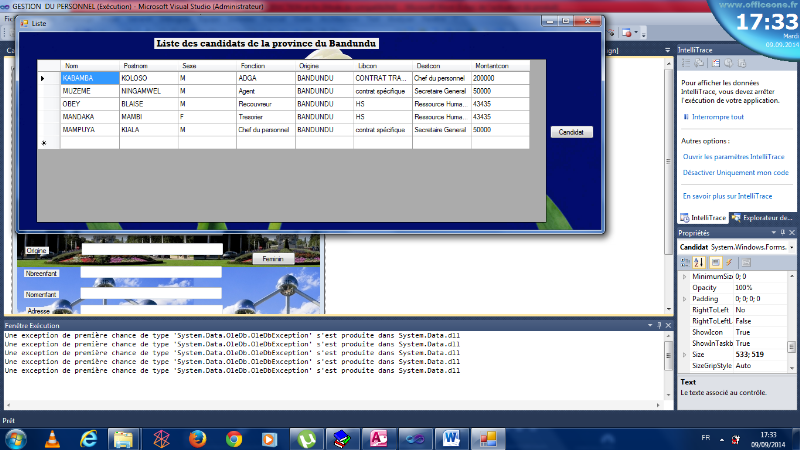
Task: Click the Recouvreur fonction cell
Action: tap(266, 104)
